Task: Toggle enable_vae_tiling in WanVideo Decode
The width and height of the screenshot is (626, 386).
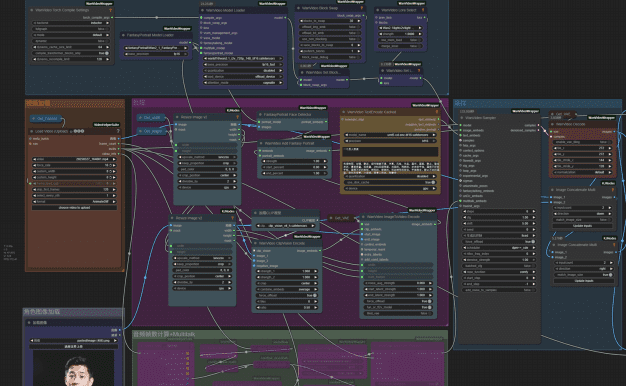Action: pyautogui.click(x=582, y=142)
